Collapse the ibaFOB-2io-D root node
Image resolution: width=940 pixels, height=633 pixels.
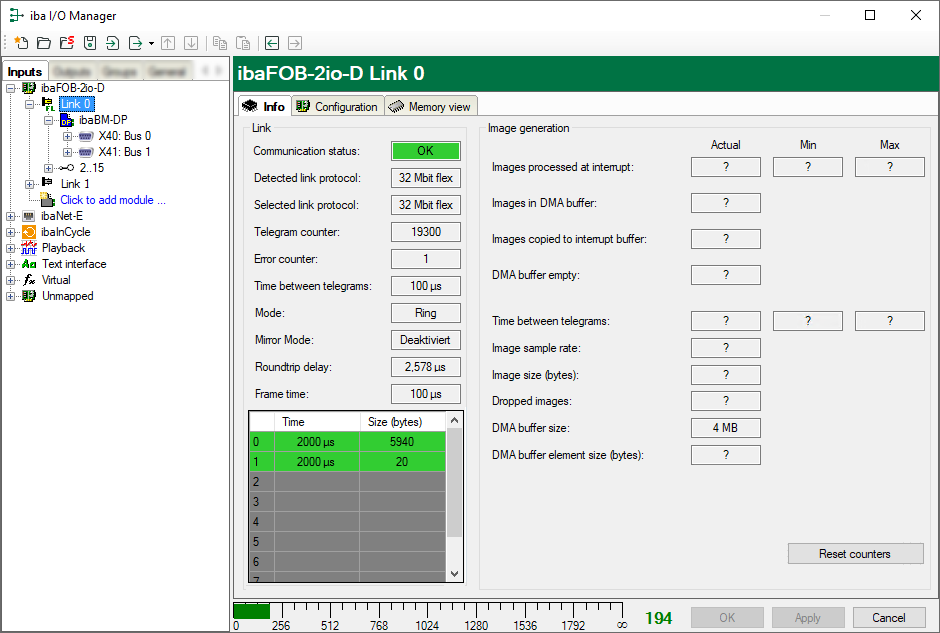point(10,88)
